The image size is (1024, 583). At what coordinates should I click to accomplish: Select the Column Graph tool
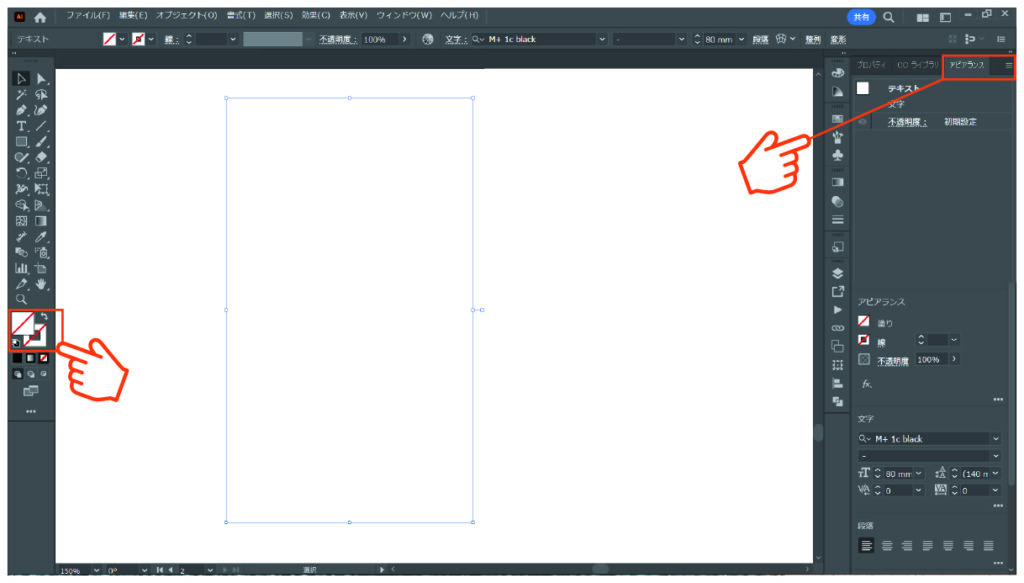[21, 268]
